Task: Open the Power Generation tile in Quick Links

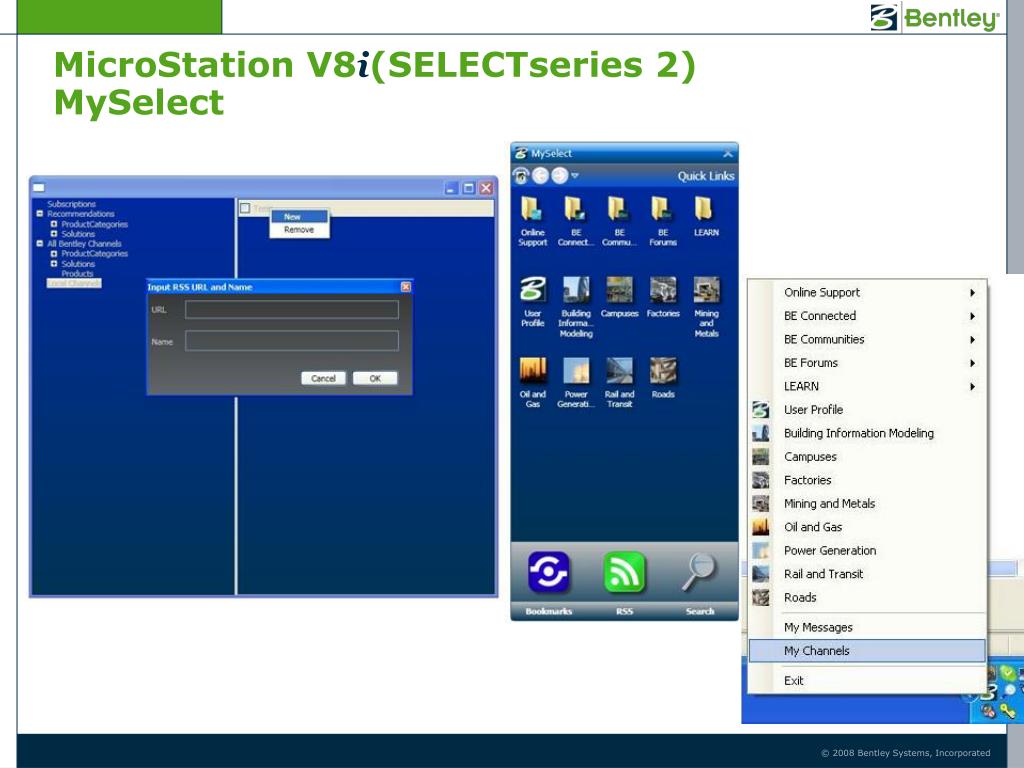Action: point(576,371)
